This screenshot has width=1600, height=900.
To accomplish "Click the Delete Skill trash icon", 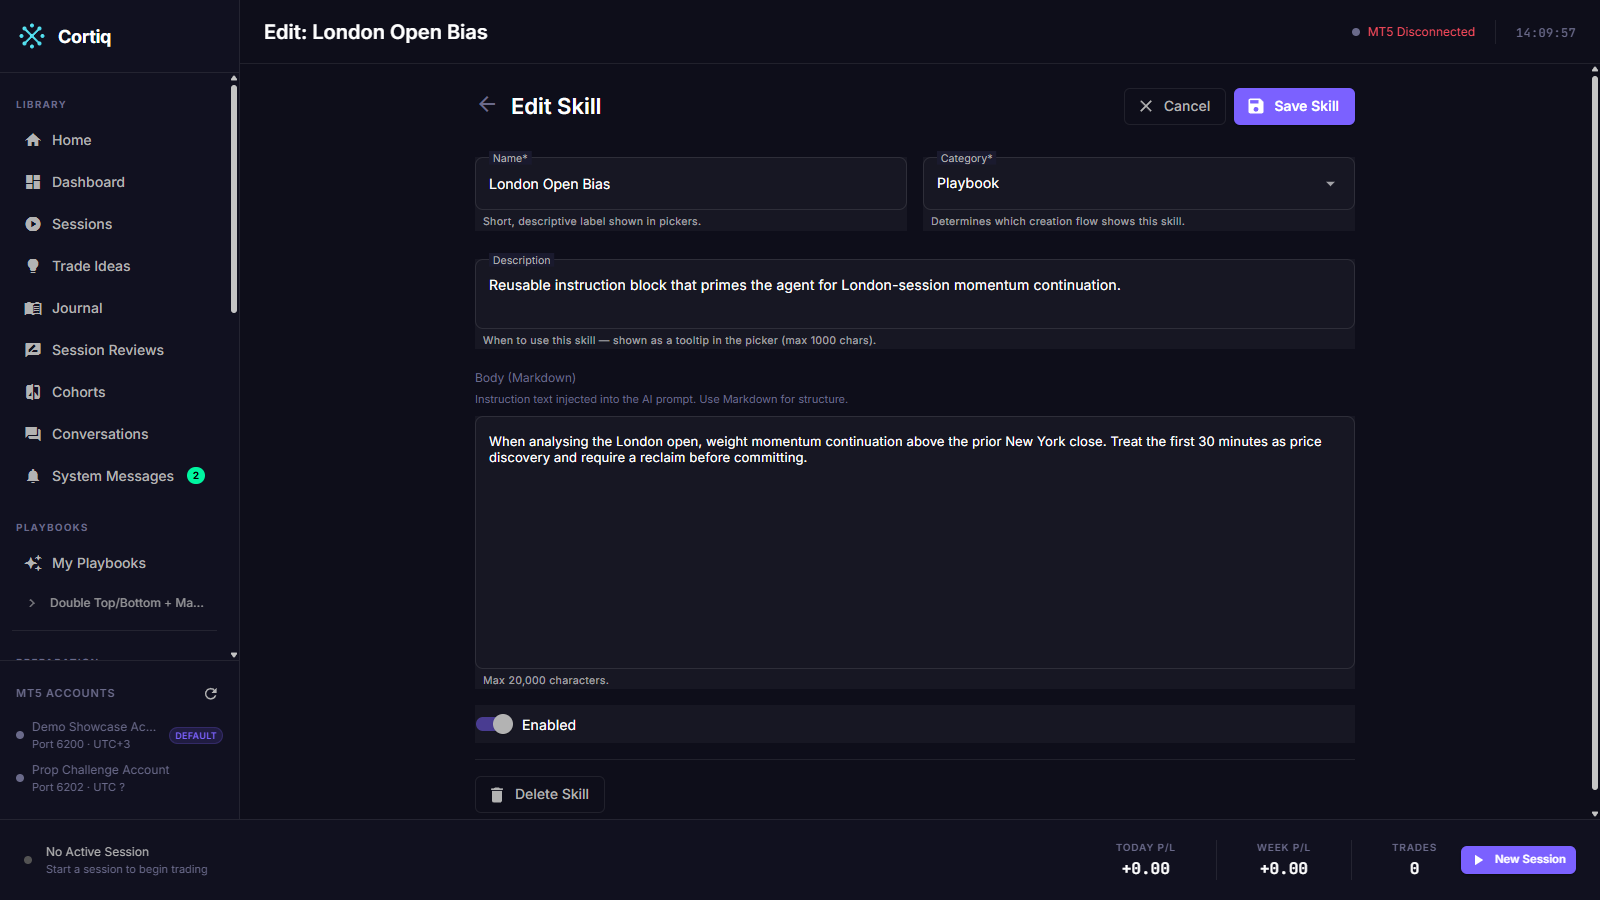I will click(497, 795).
